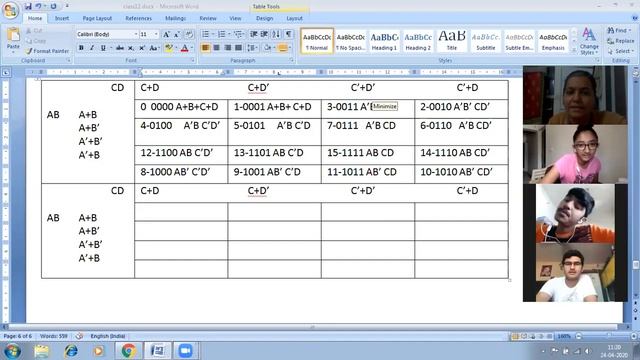Open the Find dropdown
The image size is (640, 360).
click(x=630, y=30)
